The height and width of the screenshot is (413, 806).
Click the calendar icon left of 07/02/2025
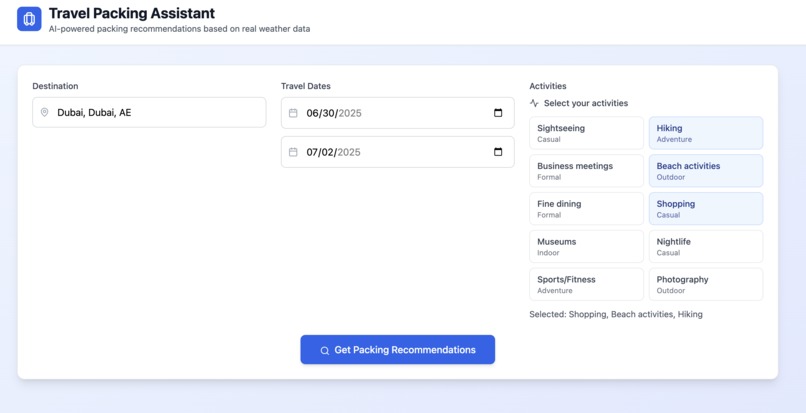click(293, 152)
